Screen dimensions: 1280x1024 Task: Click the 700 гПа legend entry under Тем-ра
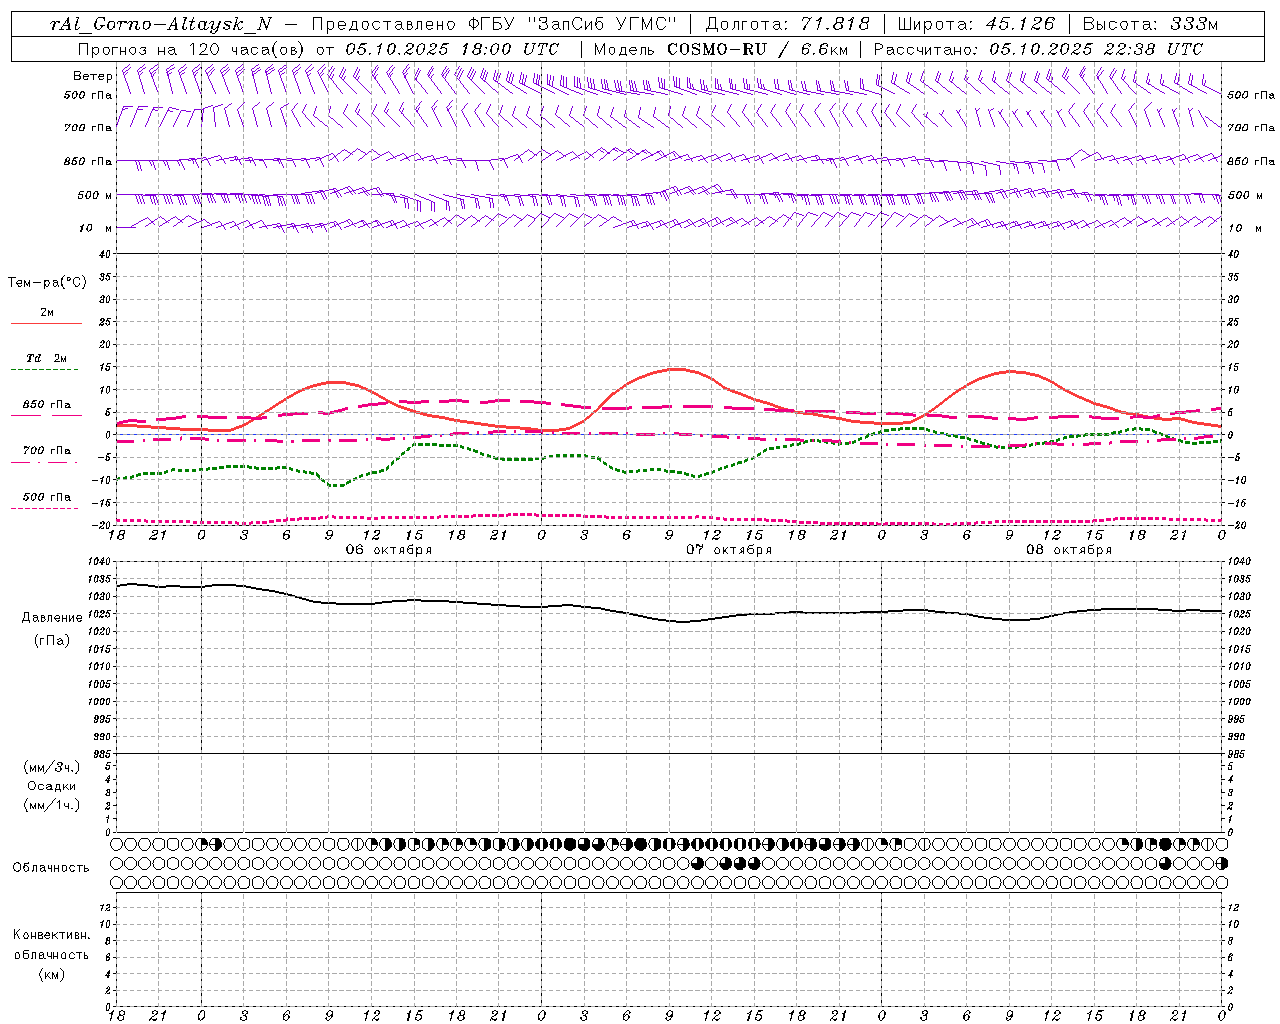point(47,451)
